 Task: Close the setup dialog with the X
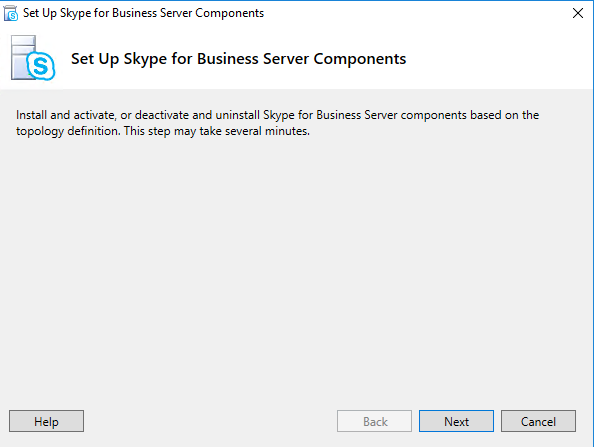pyautogui.click(x=578, y=13)
